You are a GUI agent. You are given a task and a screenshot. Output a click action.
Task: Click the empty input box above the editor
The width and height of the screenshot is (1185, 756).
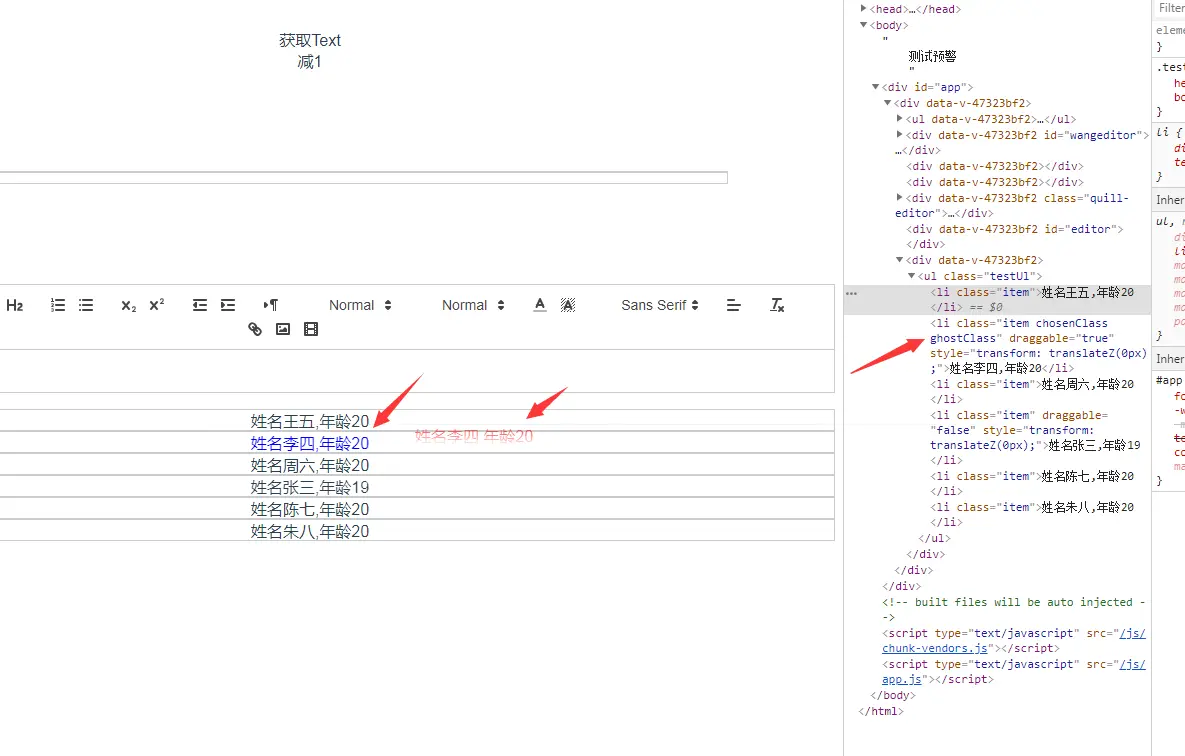pyautogui.click(x=363, y=178)
